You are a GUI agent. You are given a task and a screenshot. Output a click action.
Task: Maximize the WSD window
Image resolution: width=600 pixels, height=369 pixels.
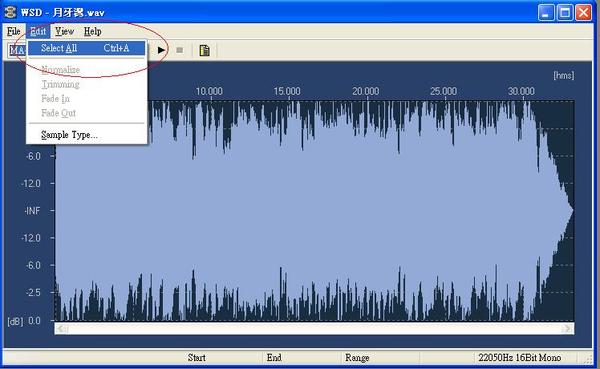tap(565, 12)
